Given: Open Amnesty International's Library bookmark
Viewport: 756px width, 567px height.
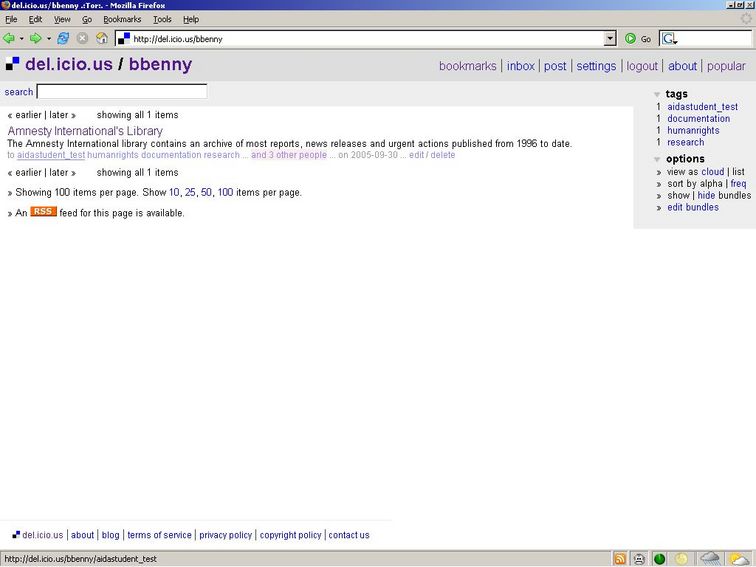Looking at the screenshot, I should point(85,131).
